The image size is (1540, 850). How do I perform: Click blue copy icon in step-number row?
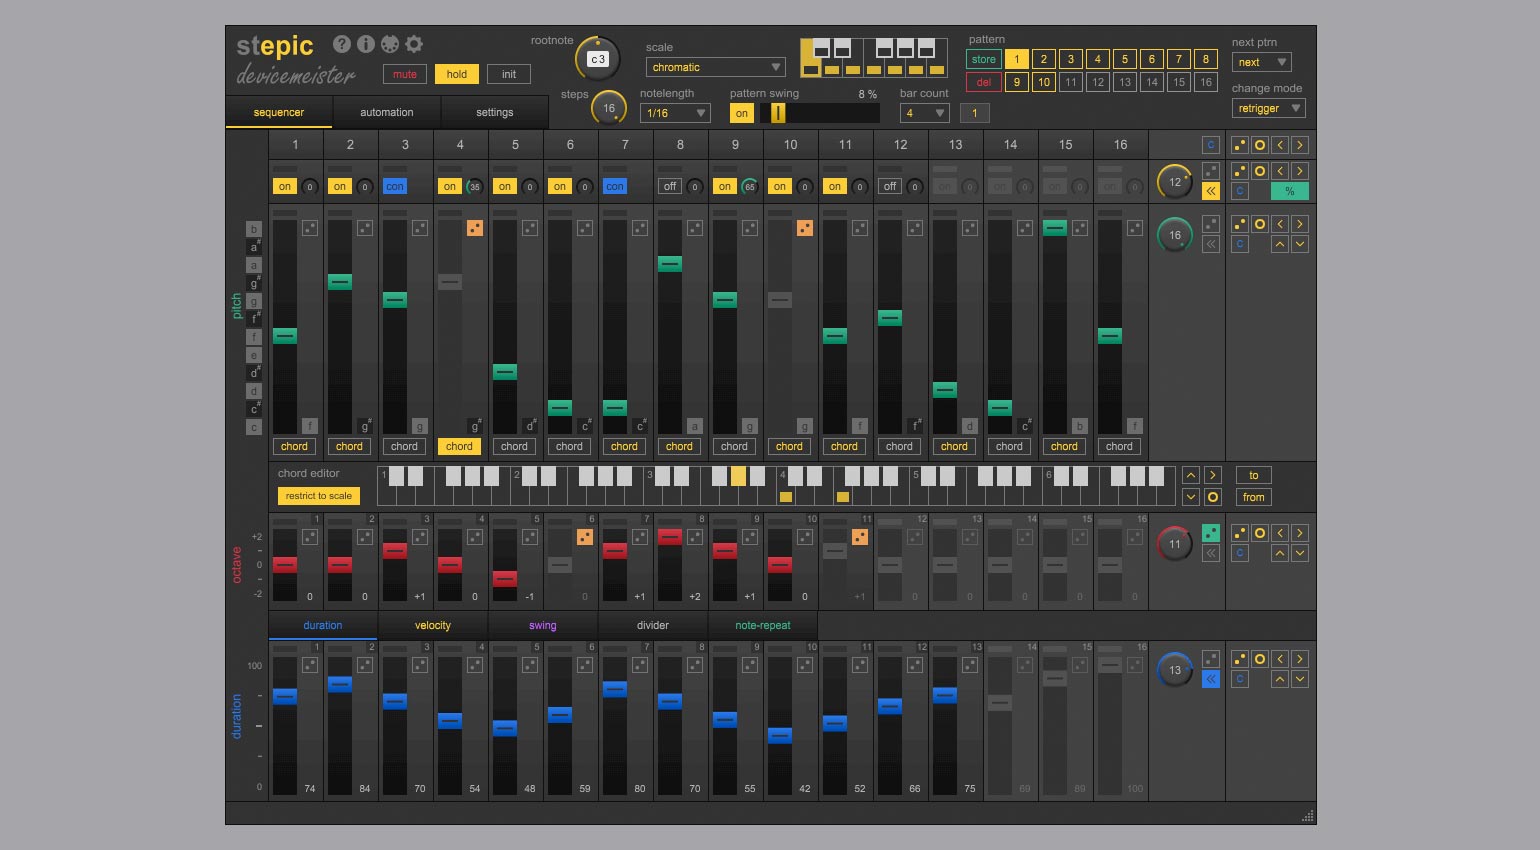(1211, 145)
